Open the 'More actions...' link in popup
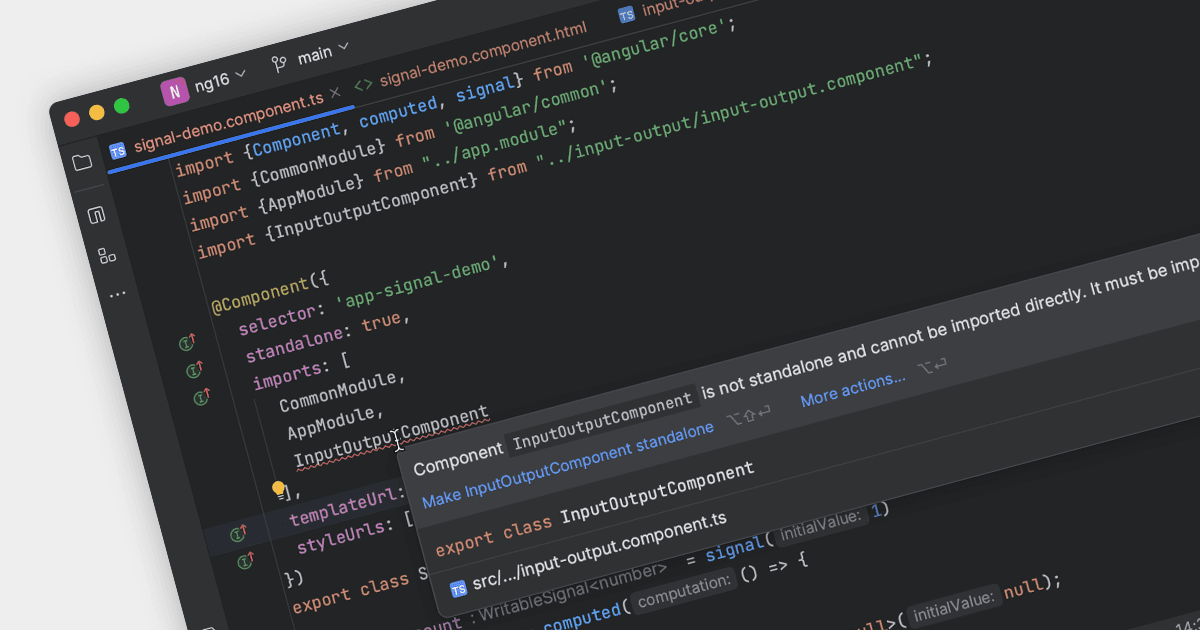The image size is (1200, 630). point(853,387)
